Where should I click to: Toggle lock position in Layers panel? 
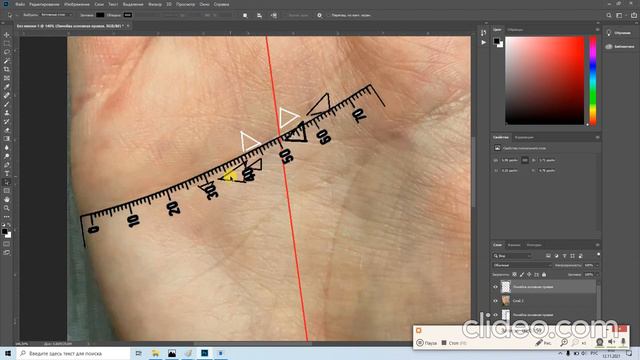(x=529, y=275)
